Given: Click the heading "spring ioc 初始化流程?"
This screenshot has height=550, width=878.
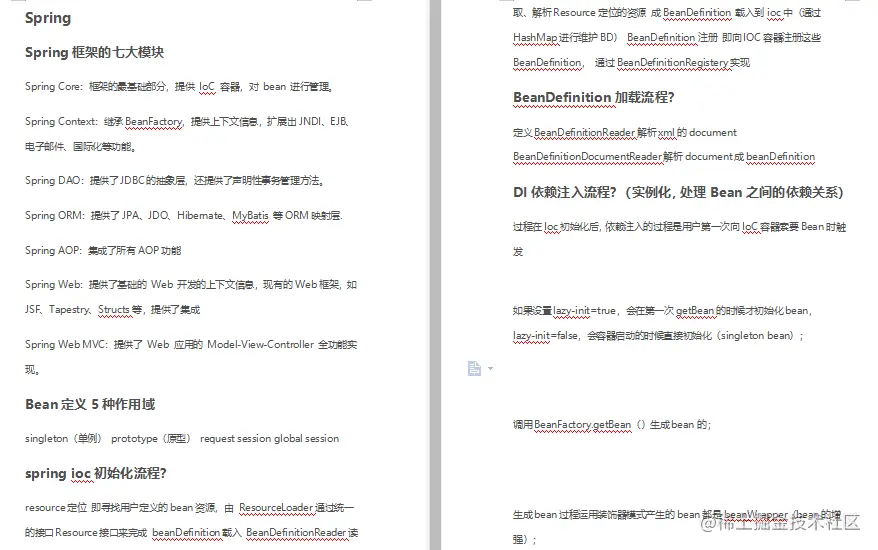Looking at the screenshot, I should [96, 474].
